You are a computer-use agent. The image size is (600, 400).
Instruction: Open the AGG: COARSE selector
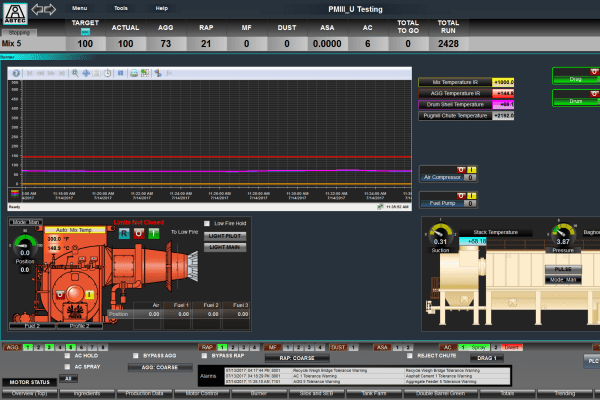pyautogui.click(x=160, y=367)
